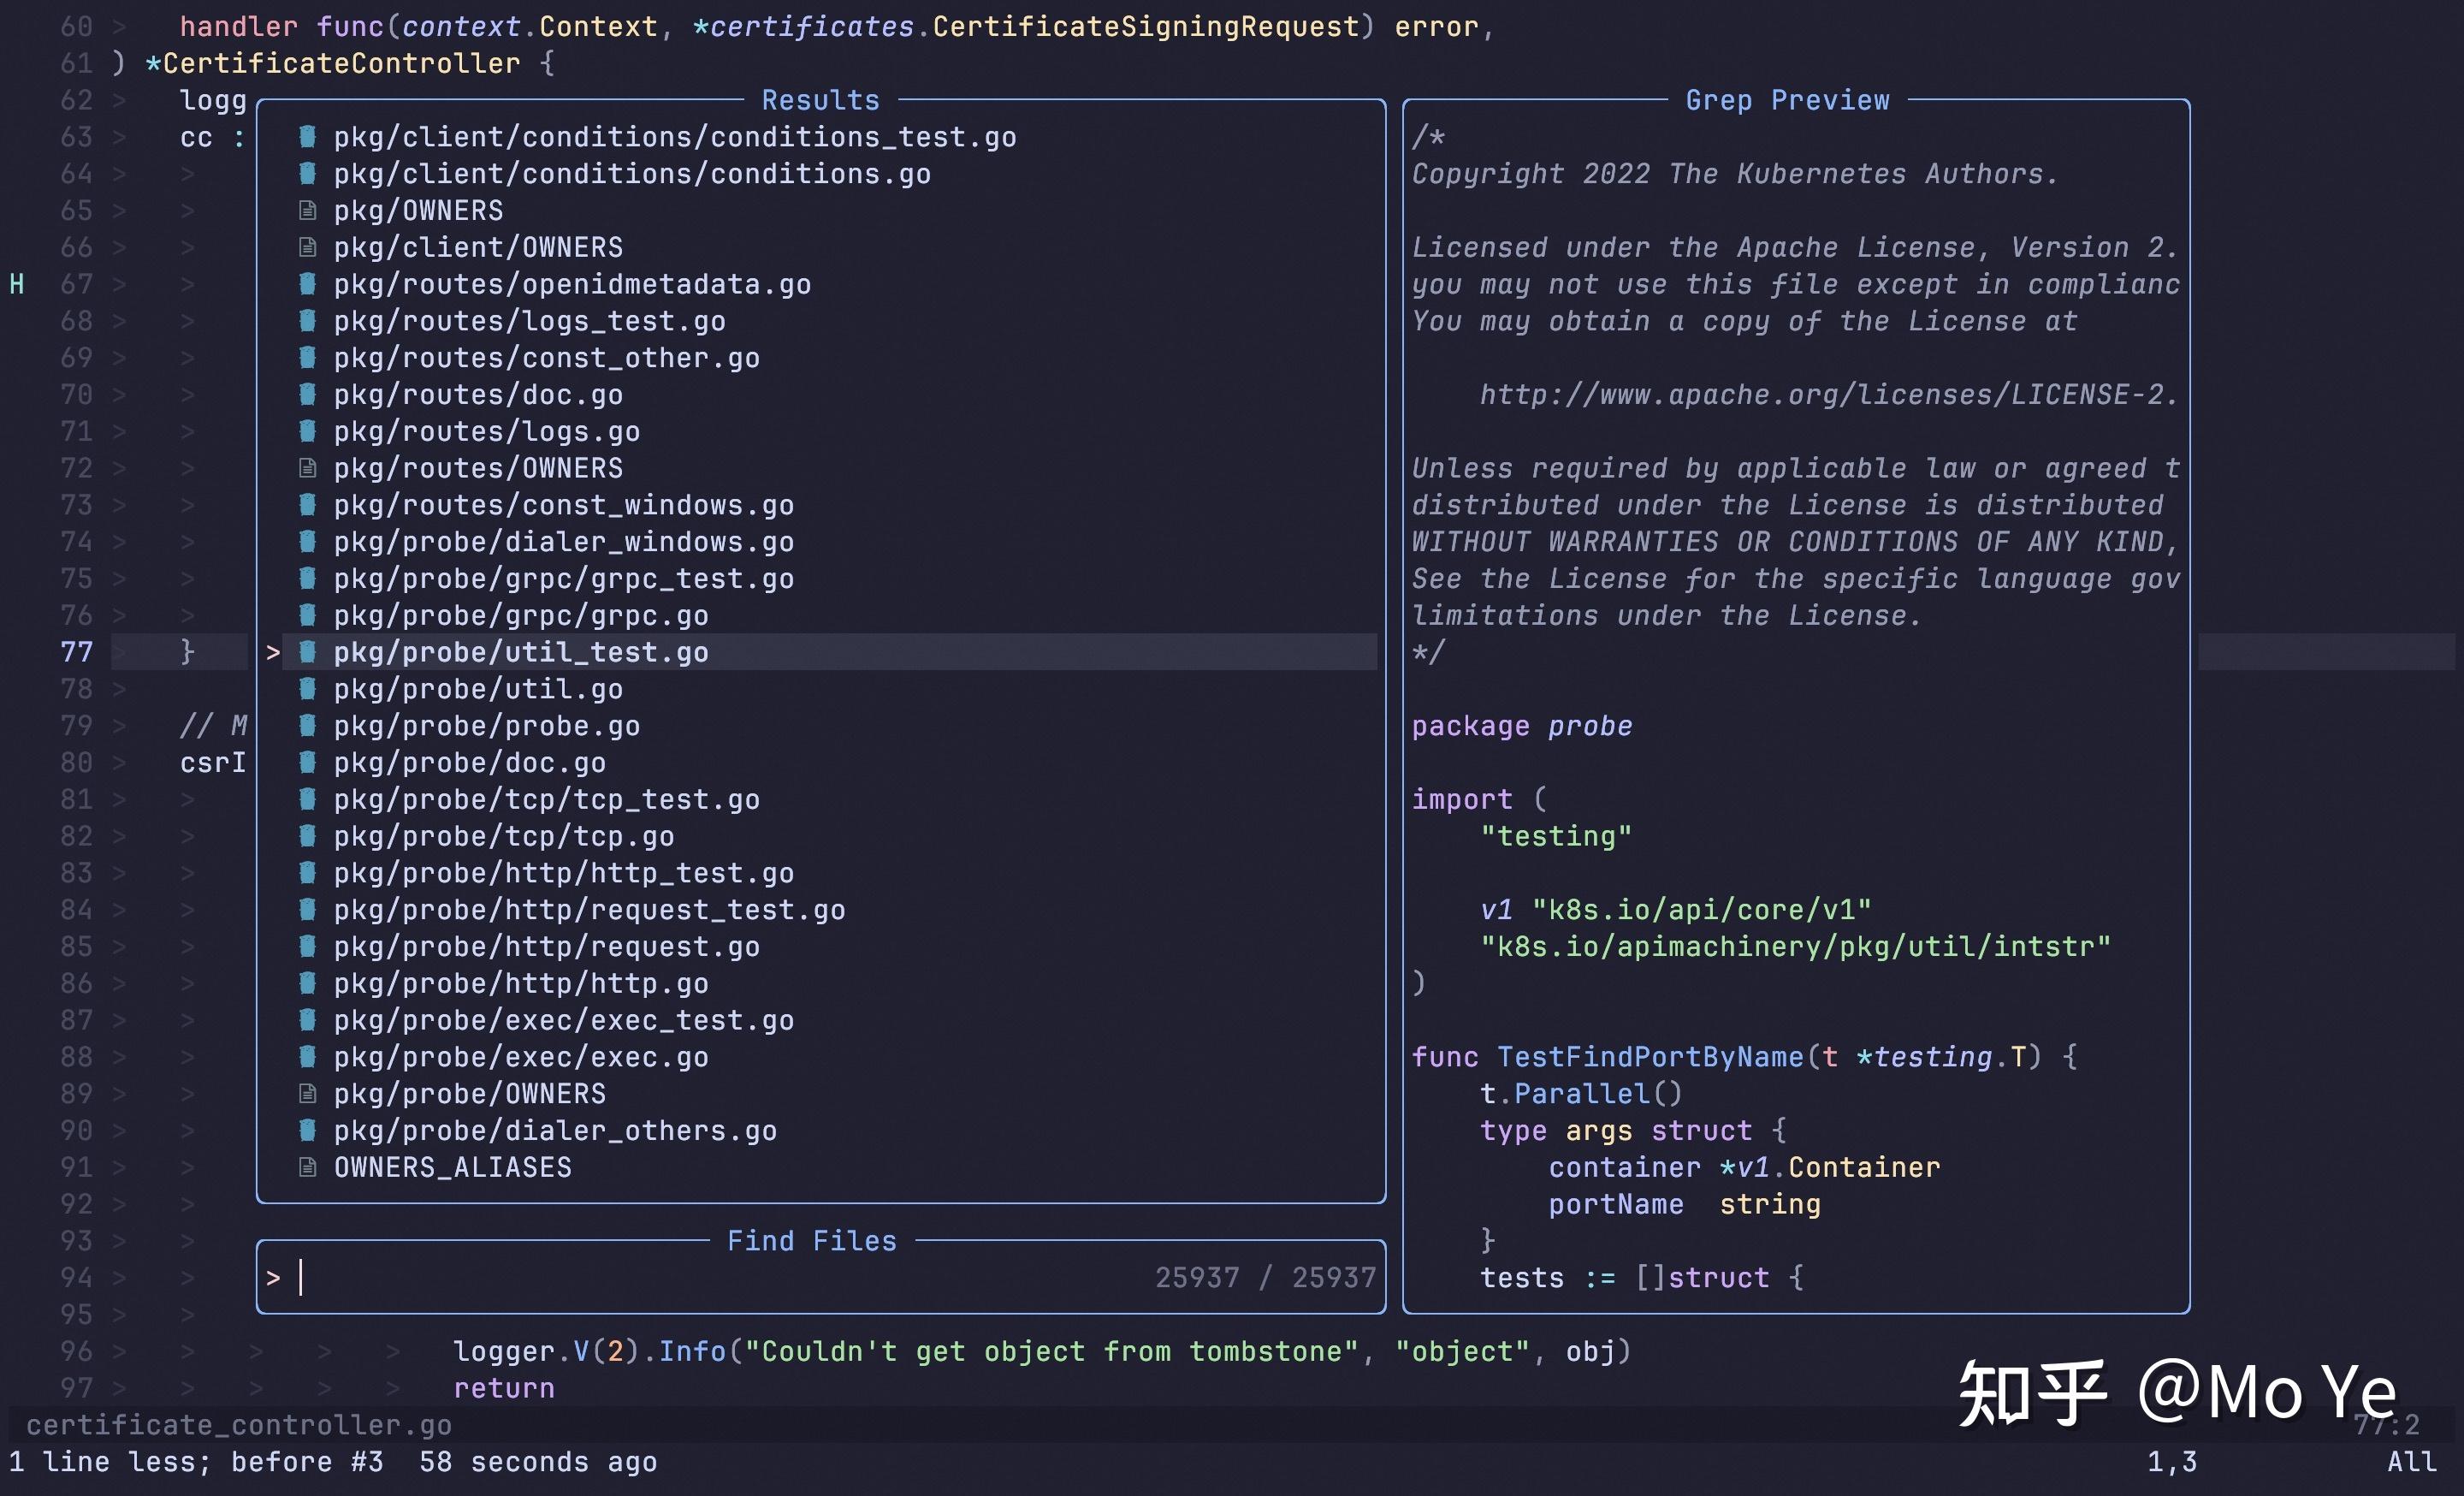Viewport: 2464px width, 1496px height.
Task: Click the Go icon beside pkg/client/conditions/conditions.go
Action: 307,173
